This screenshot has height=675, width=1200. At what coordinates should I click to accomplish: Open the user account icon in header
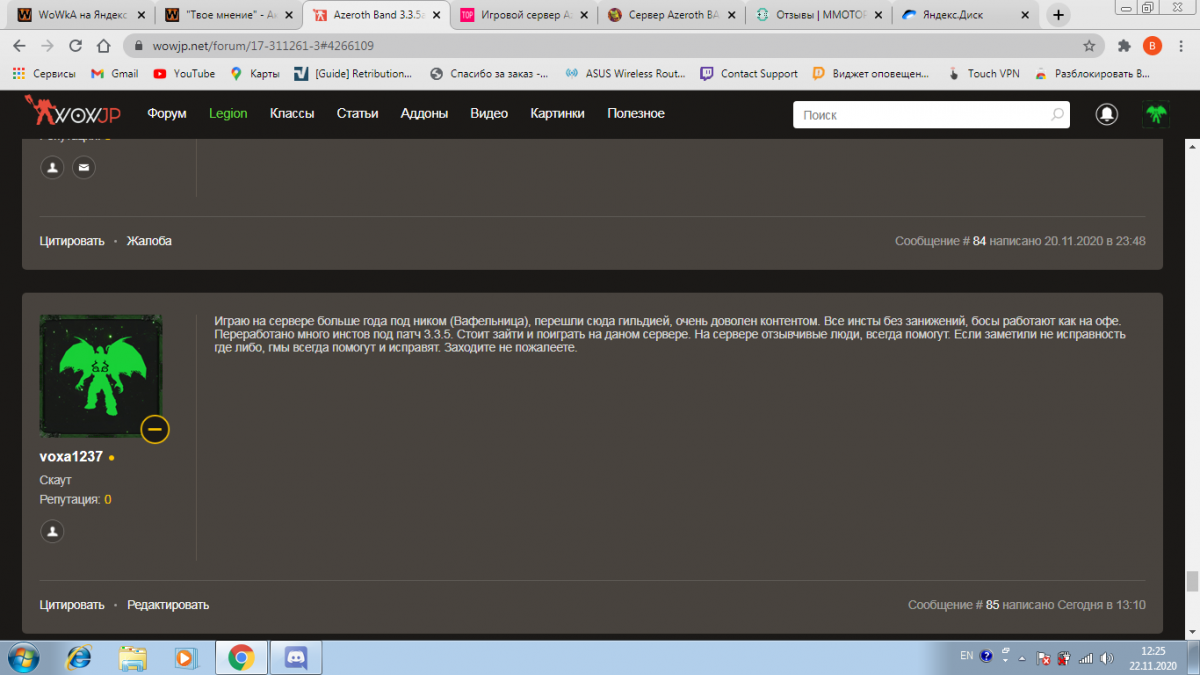click(x=1107, y=115)
